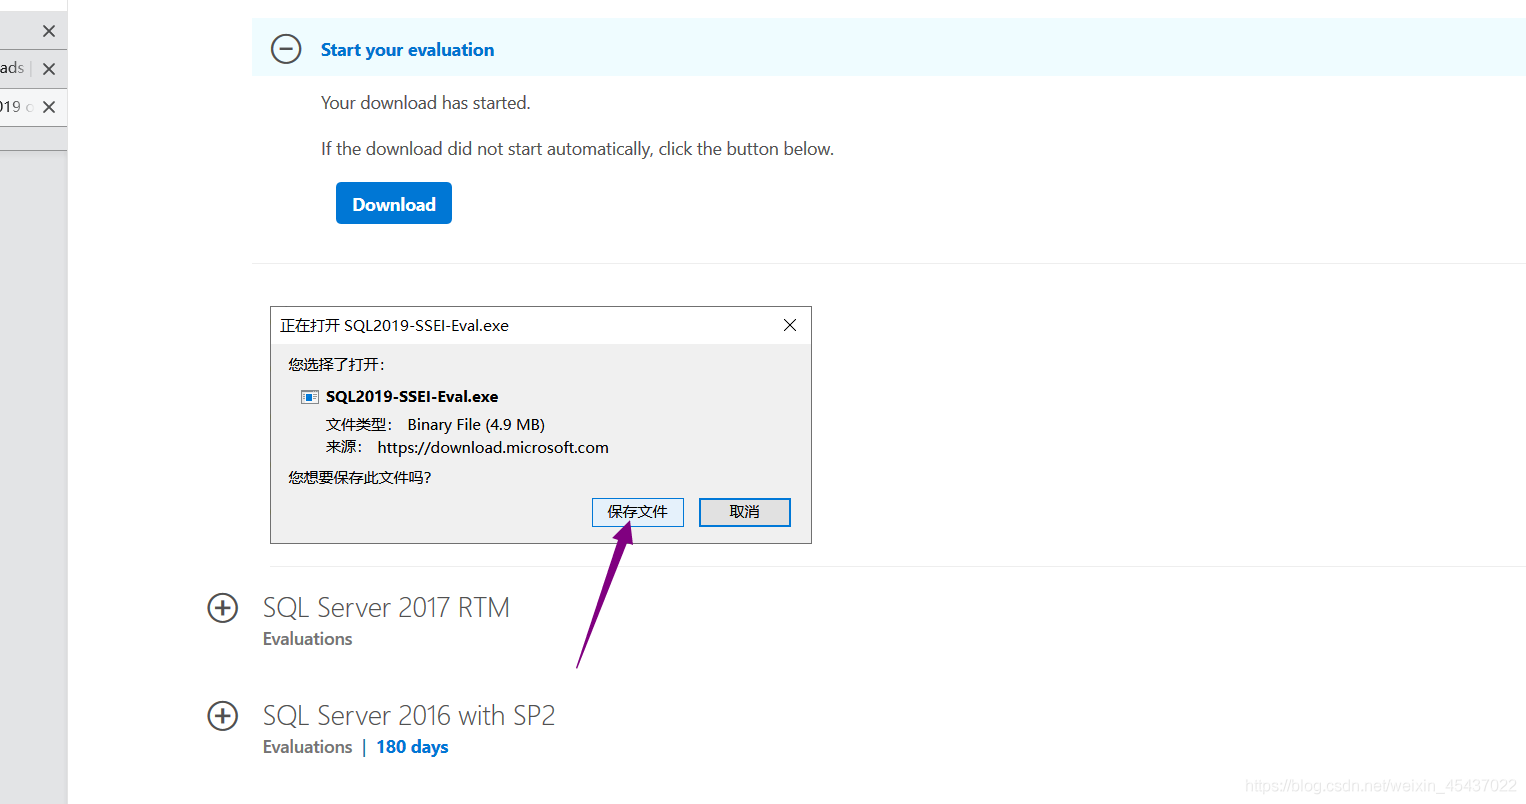The height and width of the screenshot is (804, 1526).
Task: Click 'Your download has started.' text
Action: coord(426,103)
